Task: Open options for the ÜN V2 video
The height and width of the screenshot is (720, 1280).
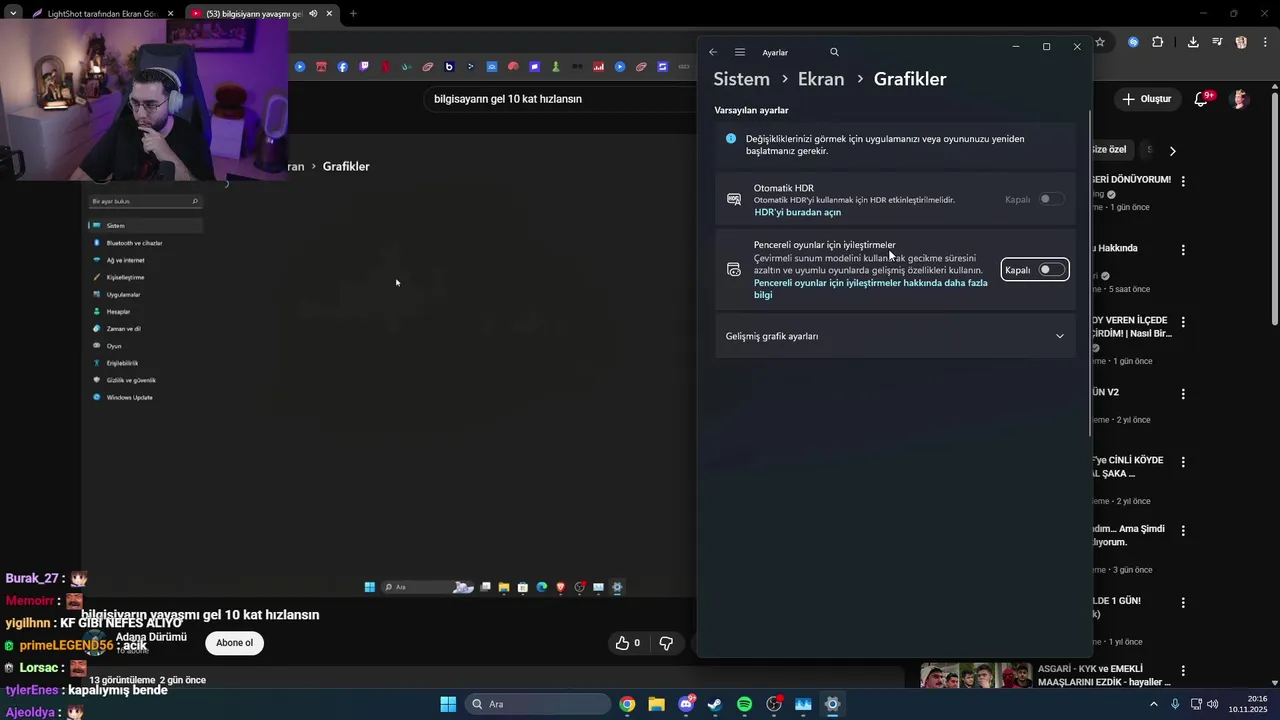Action: tap(1183, 394)
